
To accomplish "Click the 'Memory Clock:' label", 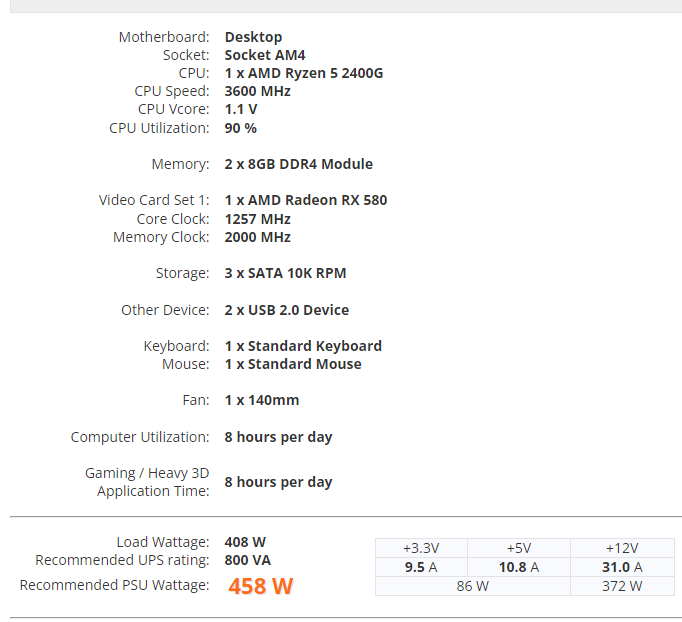I will 161,237.
